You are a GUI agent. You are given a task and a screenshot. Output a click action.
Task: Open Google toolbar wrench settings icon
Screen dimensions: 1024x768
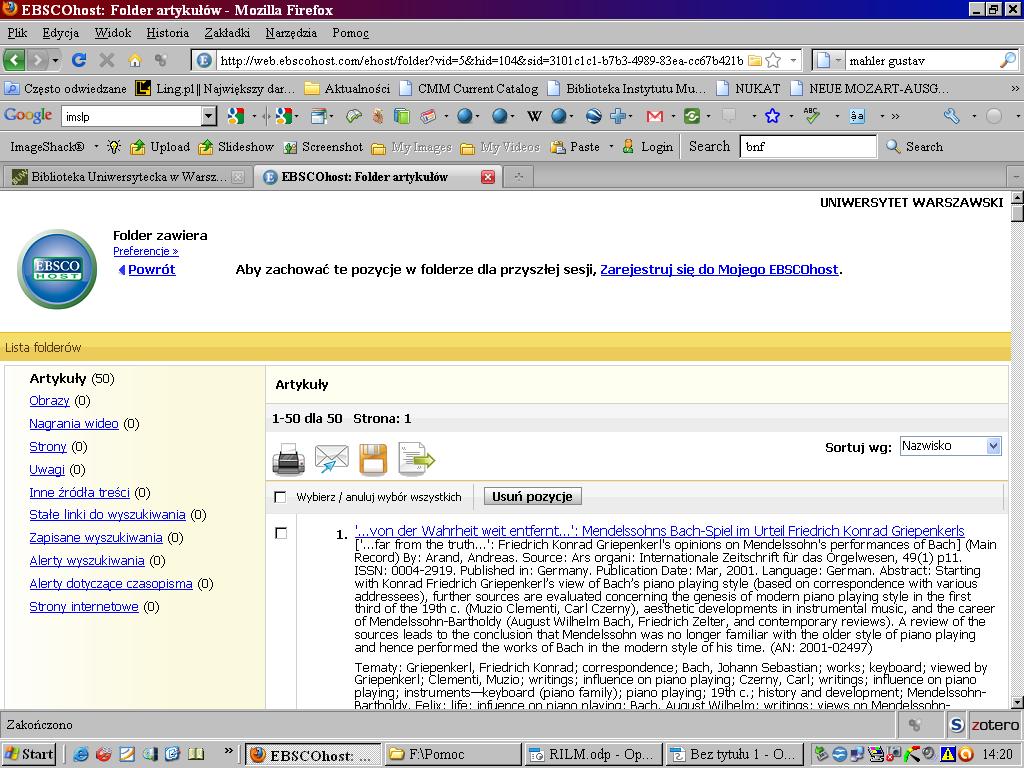(x=952, y=116)
